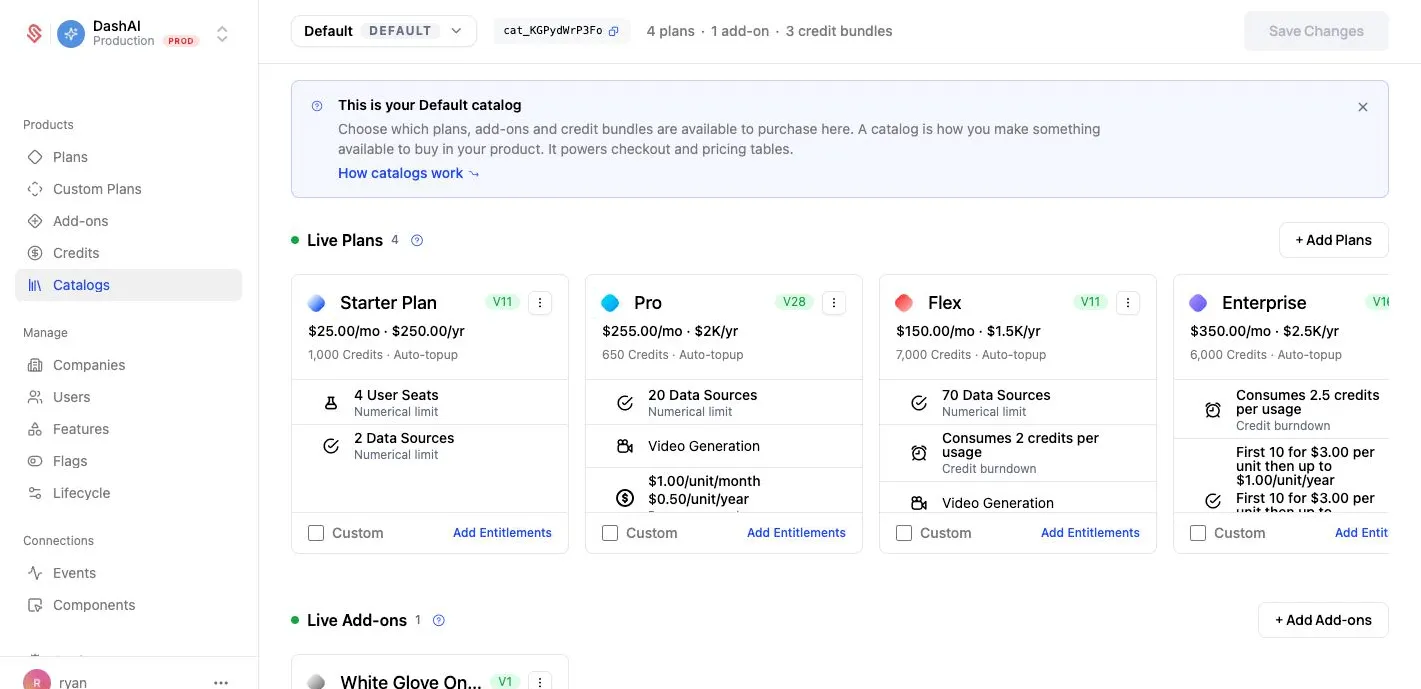Click Pro's dollar pricing icon
This screenshot has height=689, width=1421.
click(625, 497)
